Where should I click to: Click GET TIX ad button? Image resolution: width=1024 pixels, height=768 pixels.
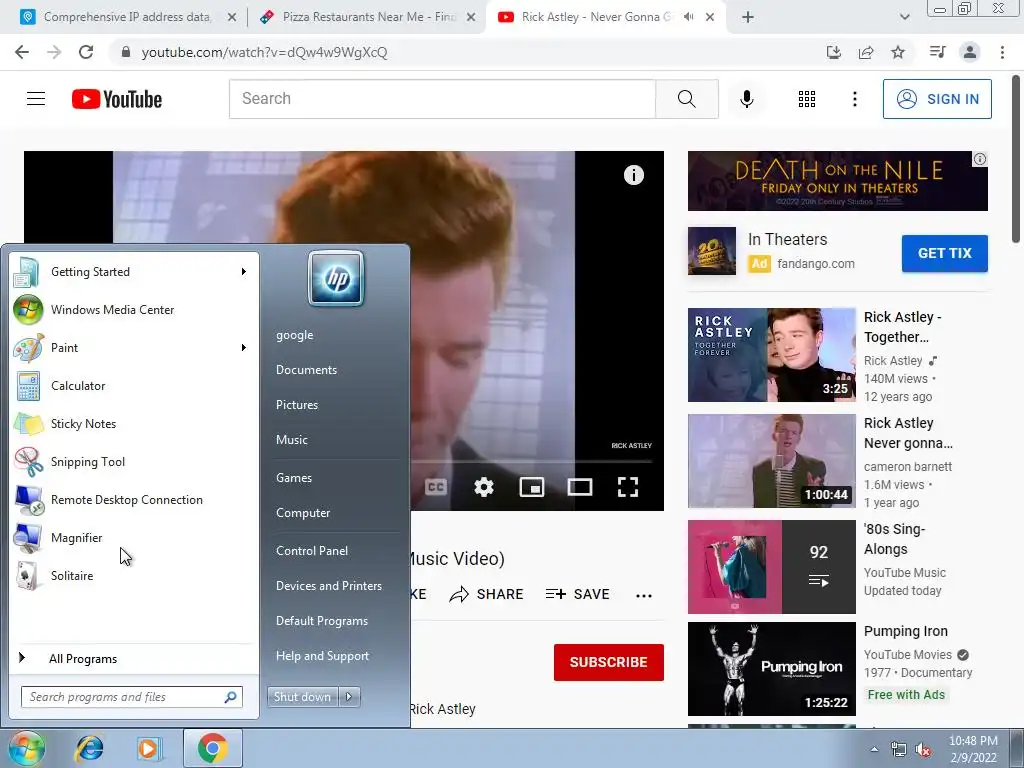(944, 253)
